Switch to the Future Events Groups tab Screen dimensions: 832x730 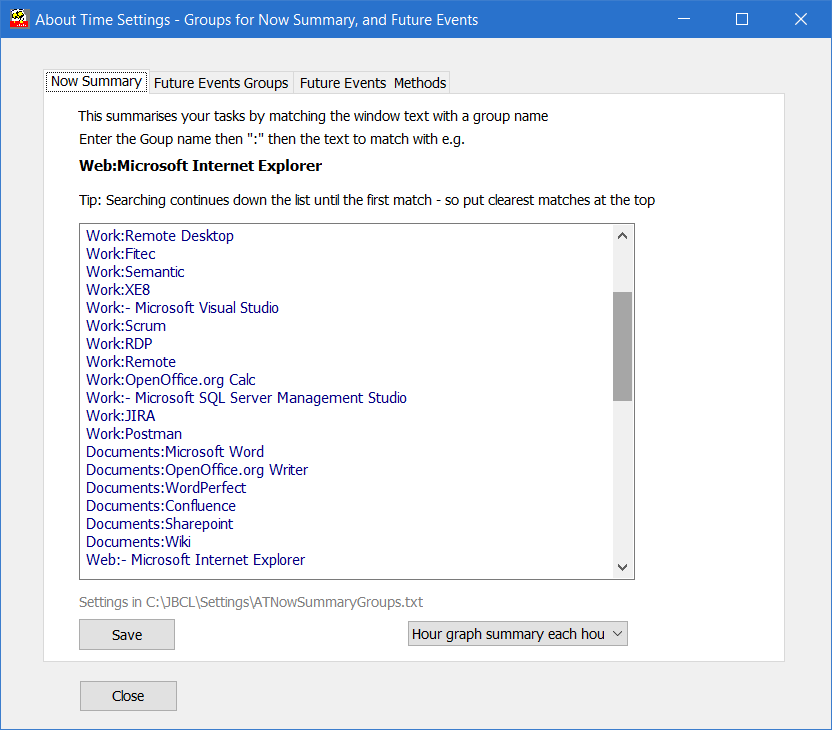220,83
